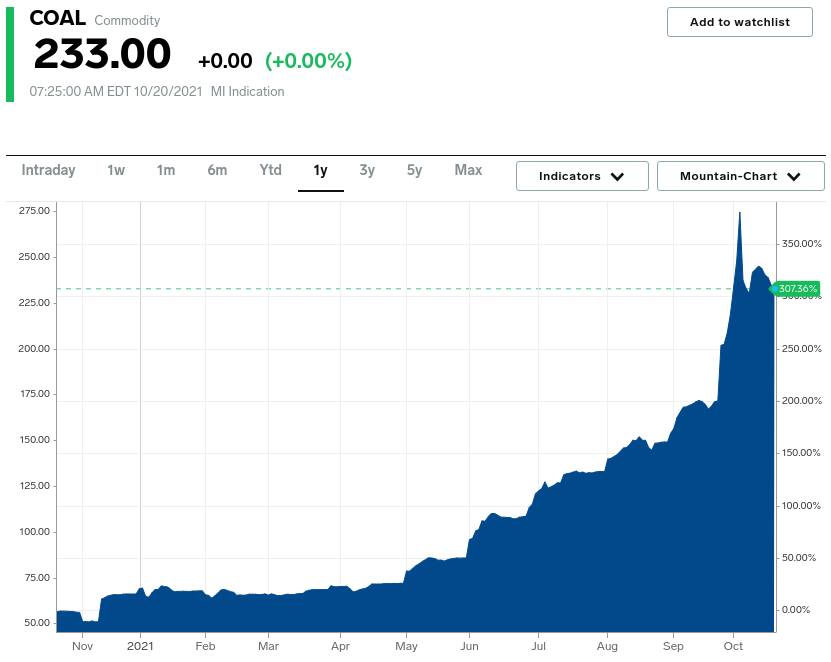Click the Nov x-axis label
Screen dimensions: 831x662
(x=82, y=646)
